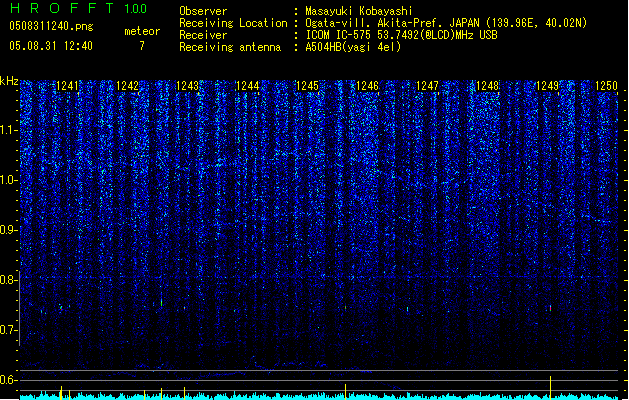The width and height of the screenshot is (629, 400).
Task: Click the 1.0 kHz axis tick label
Action: pos(9,180)
